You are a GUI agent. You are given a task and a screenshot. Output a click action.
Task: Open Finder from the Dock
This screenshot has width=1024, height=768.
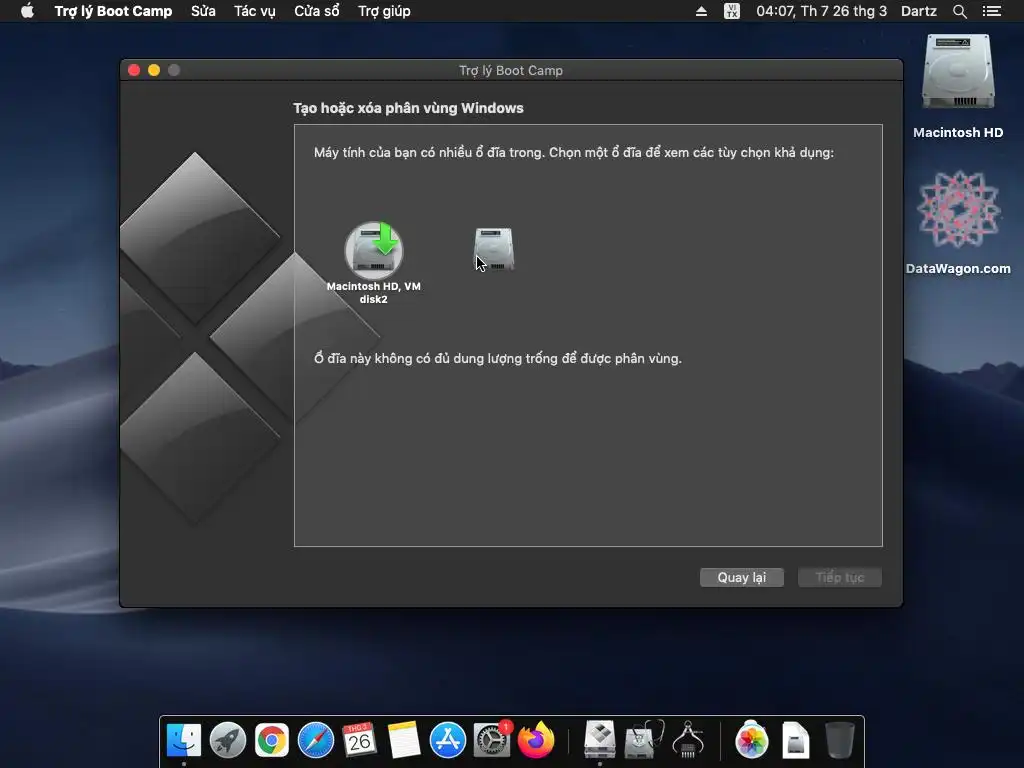coord(184,740)
